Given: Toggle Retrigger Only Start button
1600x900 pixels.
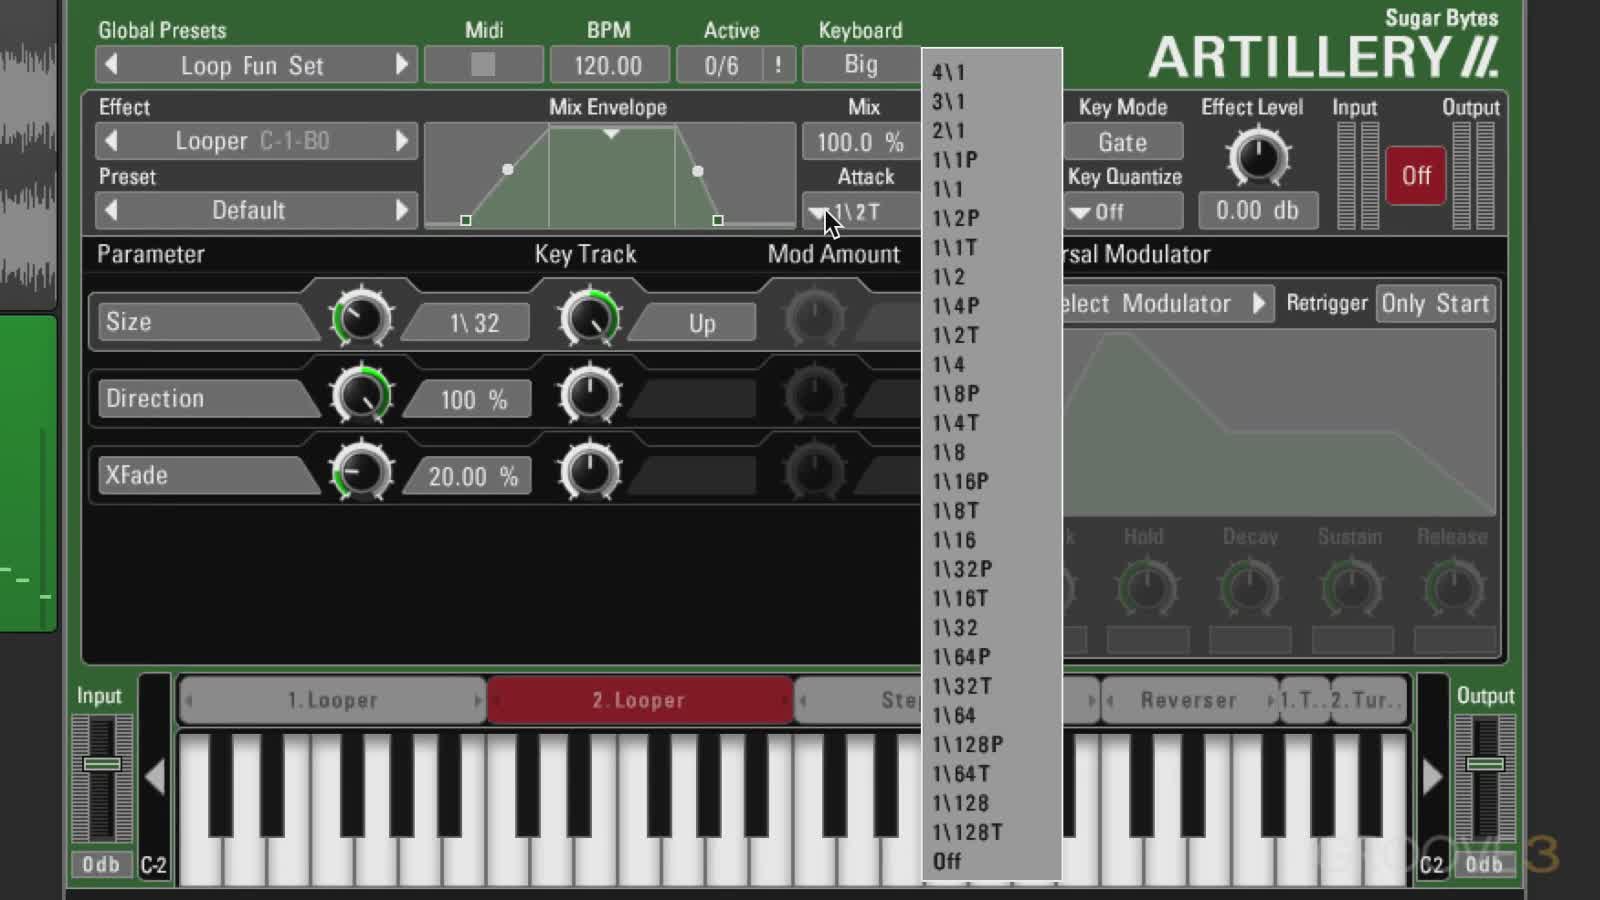Looking at the screenshot, I should point(1435,303).
